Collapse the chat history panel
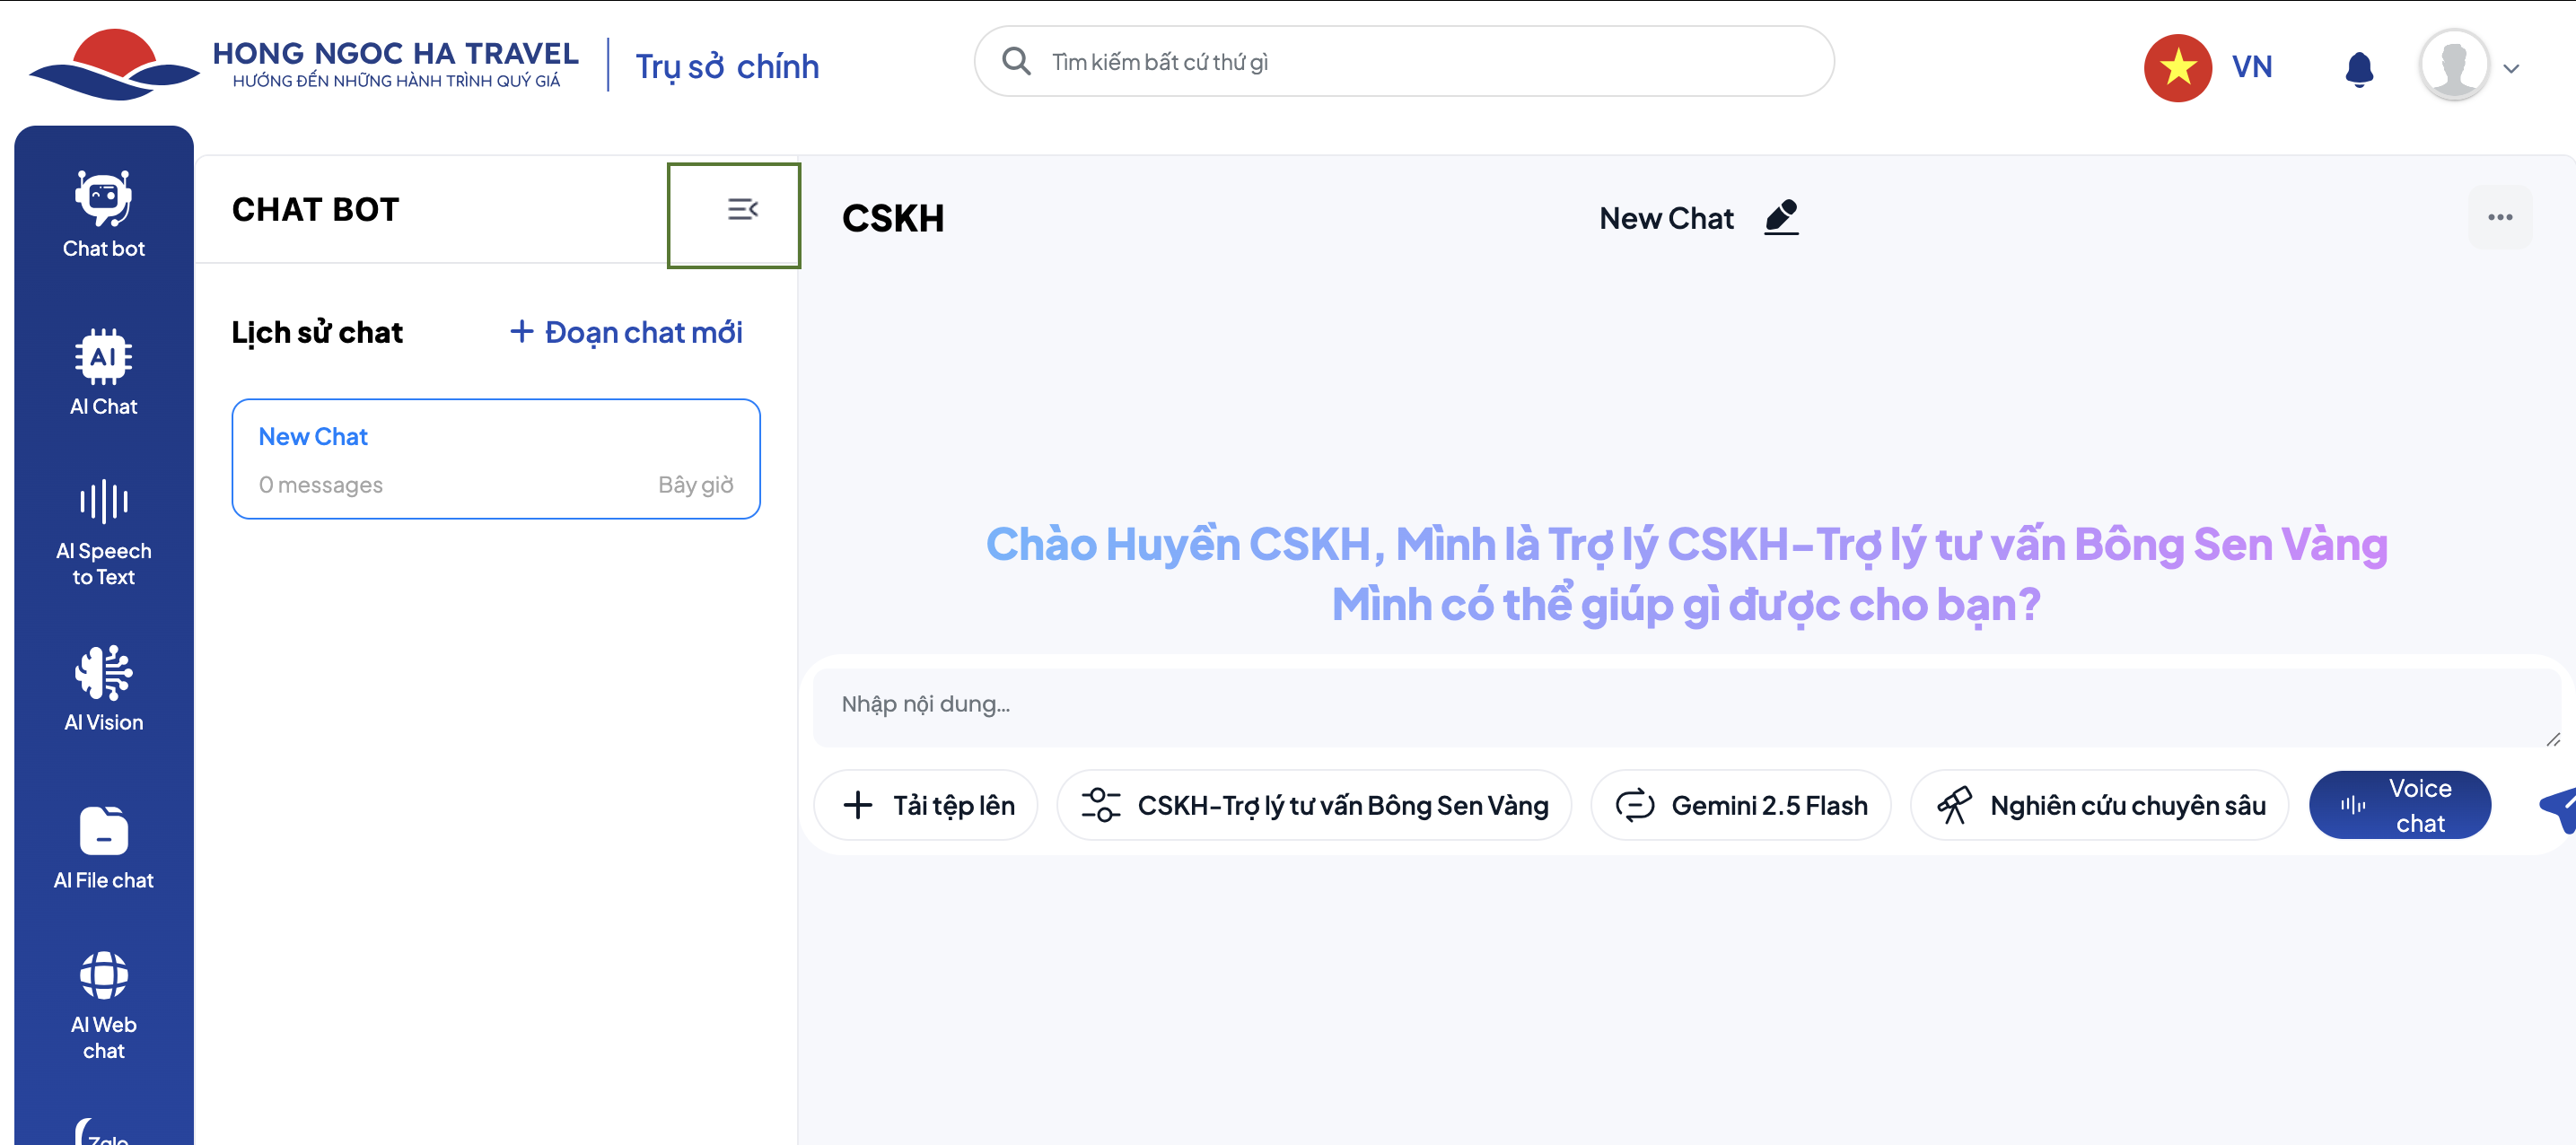Screen dimensions: 2576x1145 [x=741, y=210]
